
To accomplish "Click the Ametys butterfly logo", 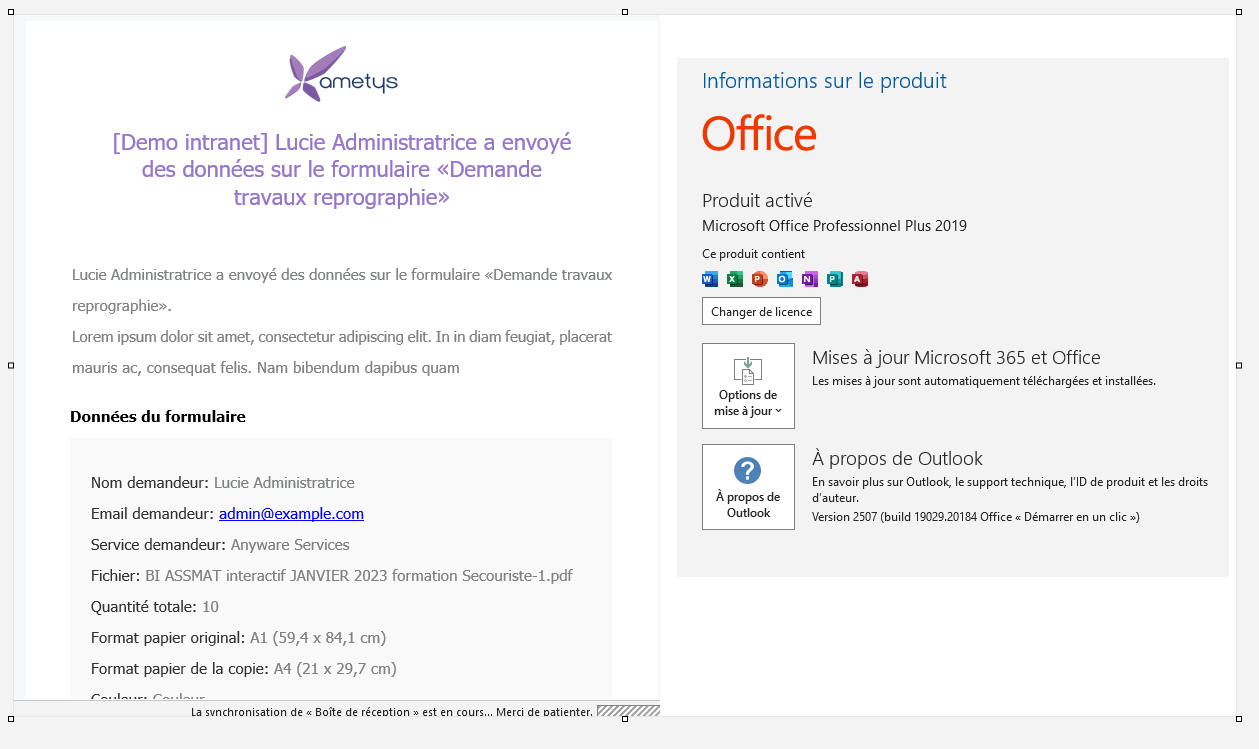I will click(x=341, y=74).
